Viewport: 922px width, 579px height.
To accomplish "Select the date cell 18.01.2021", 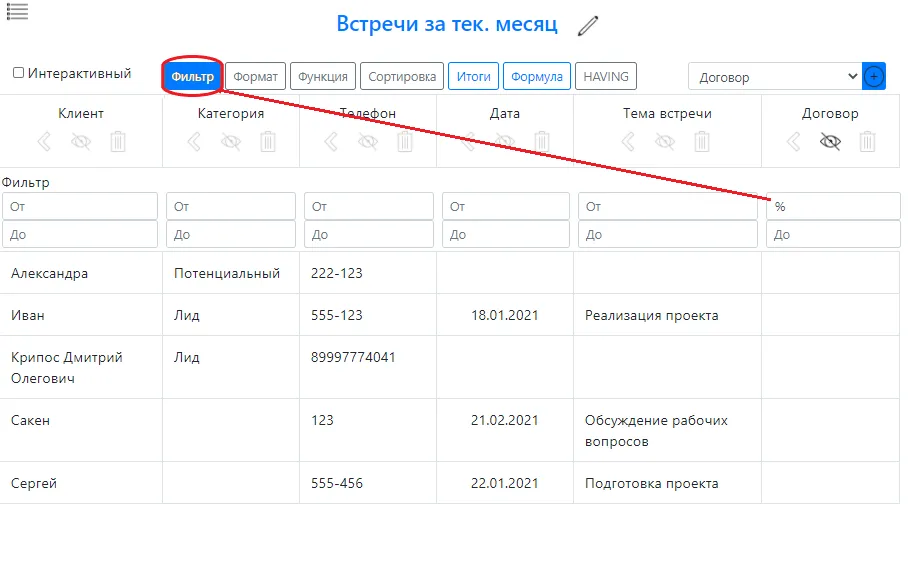I will 505,315.
